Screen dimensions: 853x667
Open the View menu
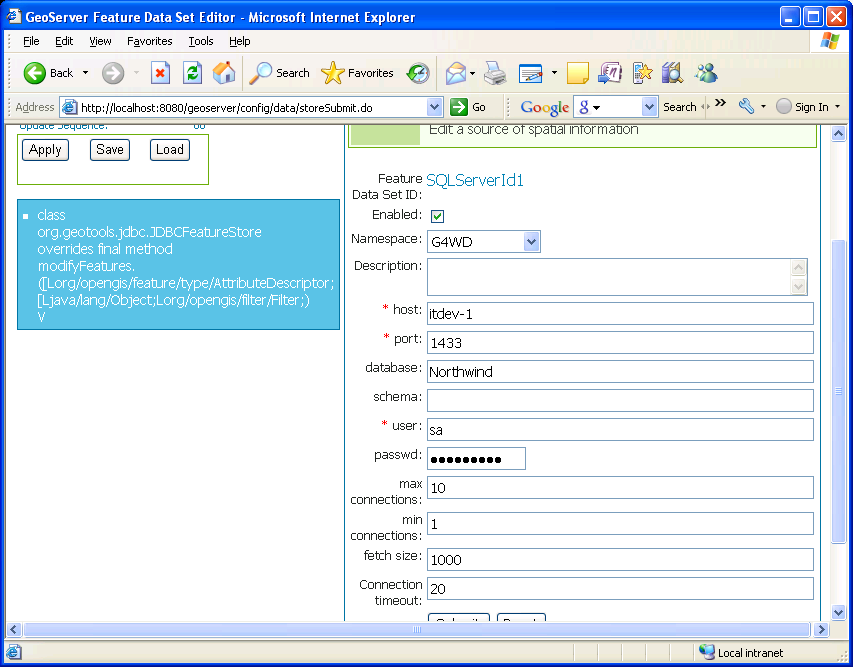[x=100, y=41]
